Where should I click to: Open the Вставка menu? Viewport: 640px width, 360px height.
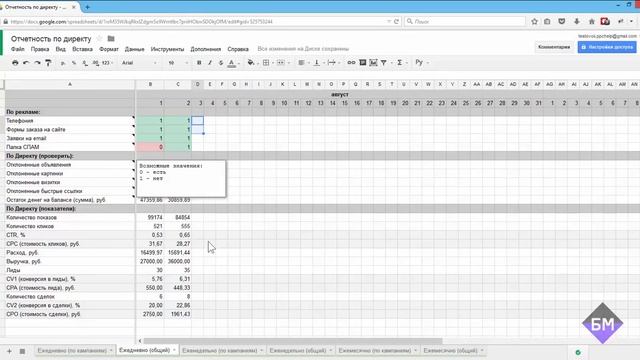point(82,49)
